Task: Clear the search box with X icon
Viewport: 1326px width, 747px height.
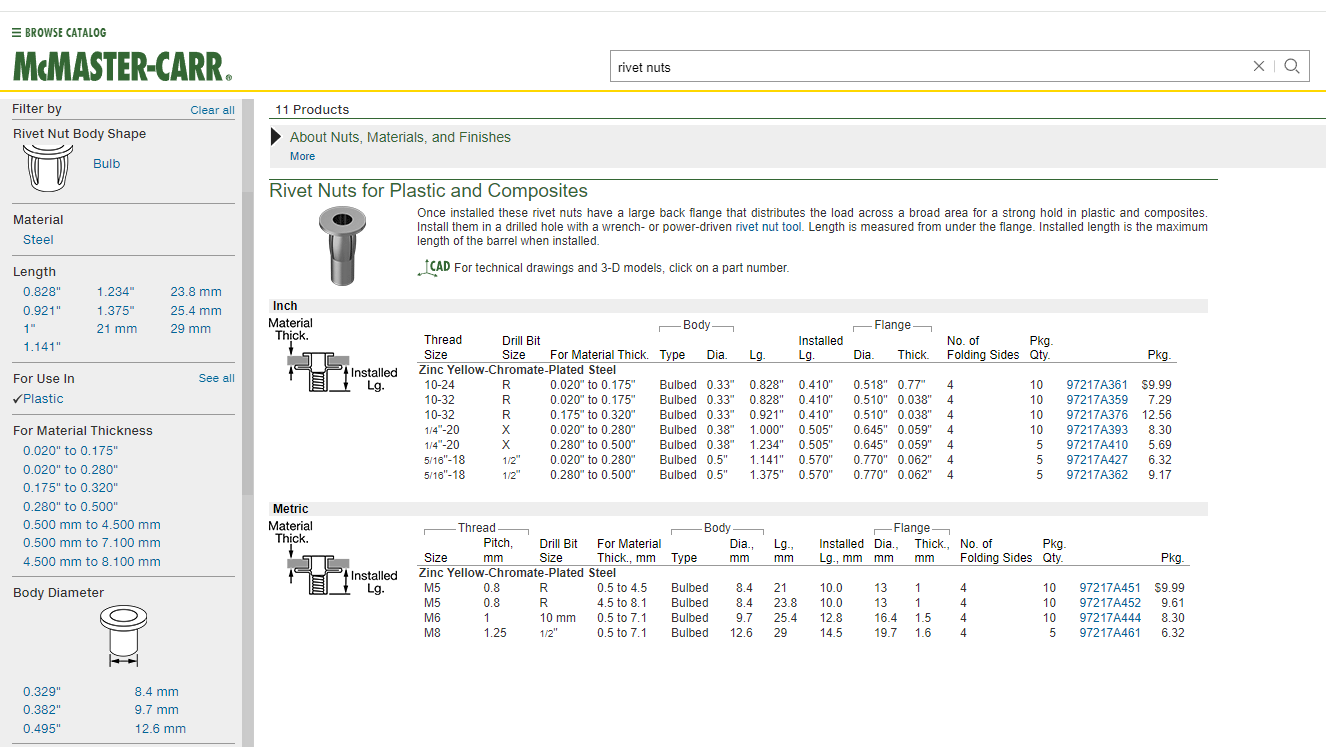Action: pos(1259,66)
